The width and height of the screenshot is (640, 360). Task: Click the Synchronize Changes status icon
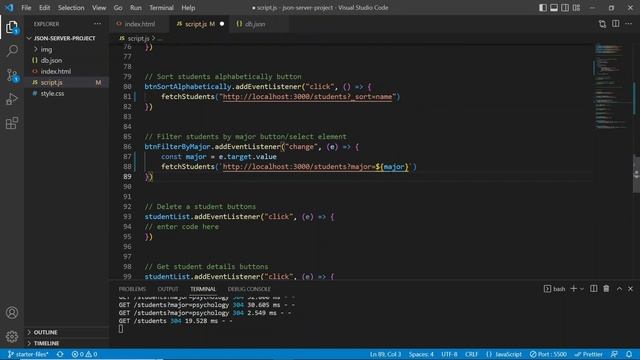60,354
